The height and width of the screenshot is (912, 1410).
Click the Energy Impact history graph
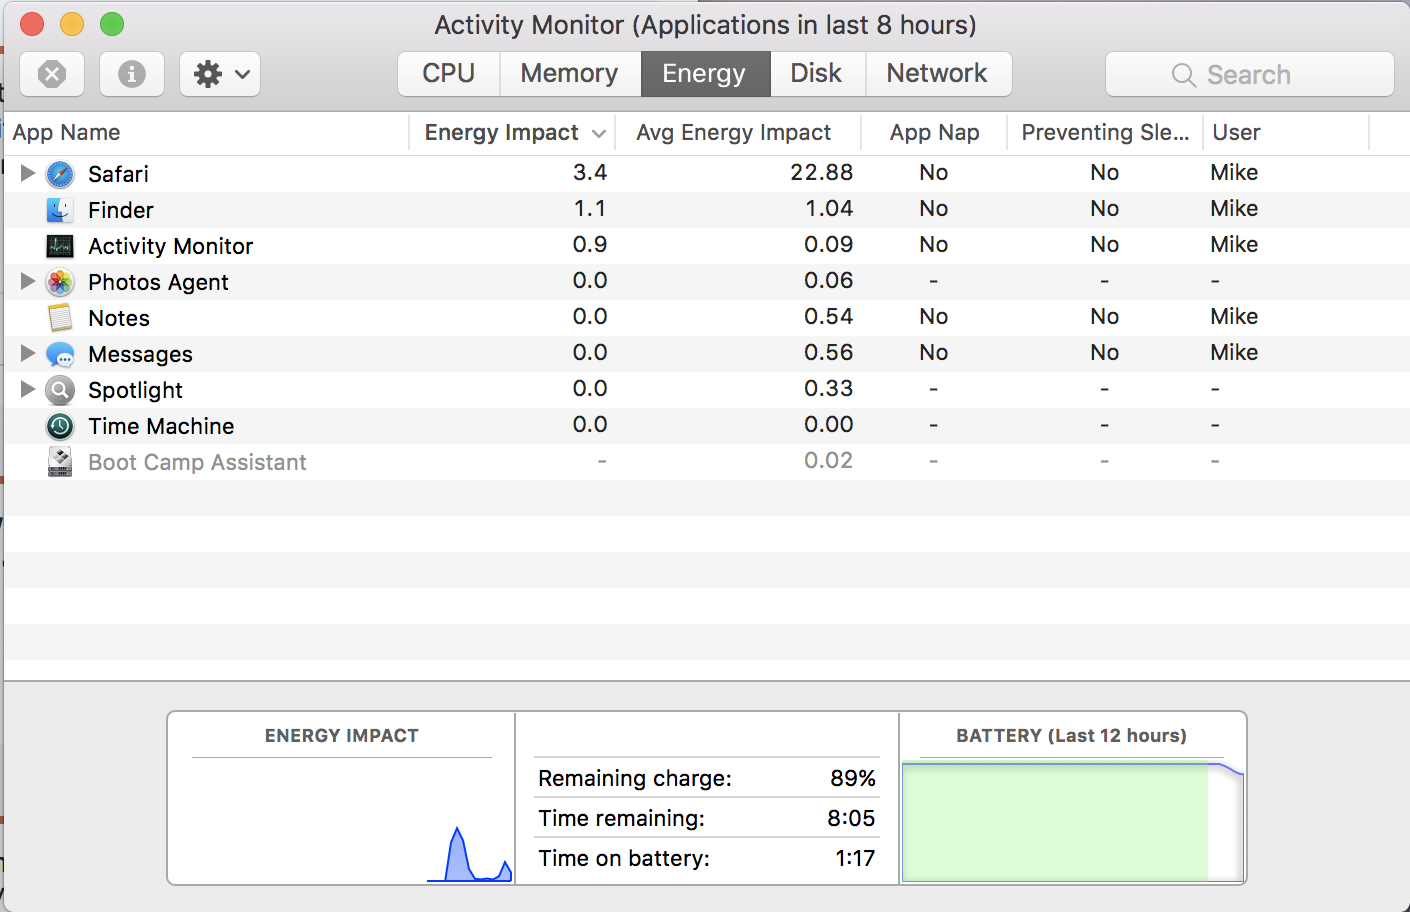pyautogui.click(x=341, y=820)
